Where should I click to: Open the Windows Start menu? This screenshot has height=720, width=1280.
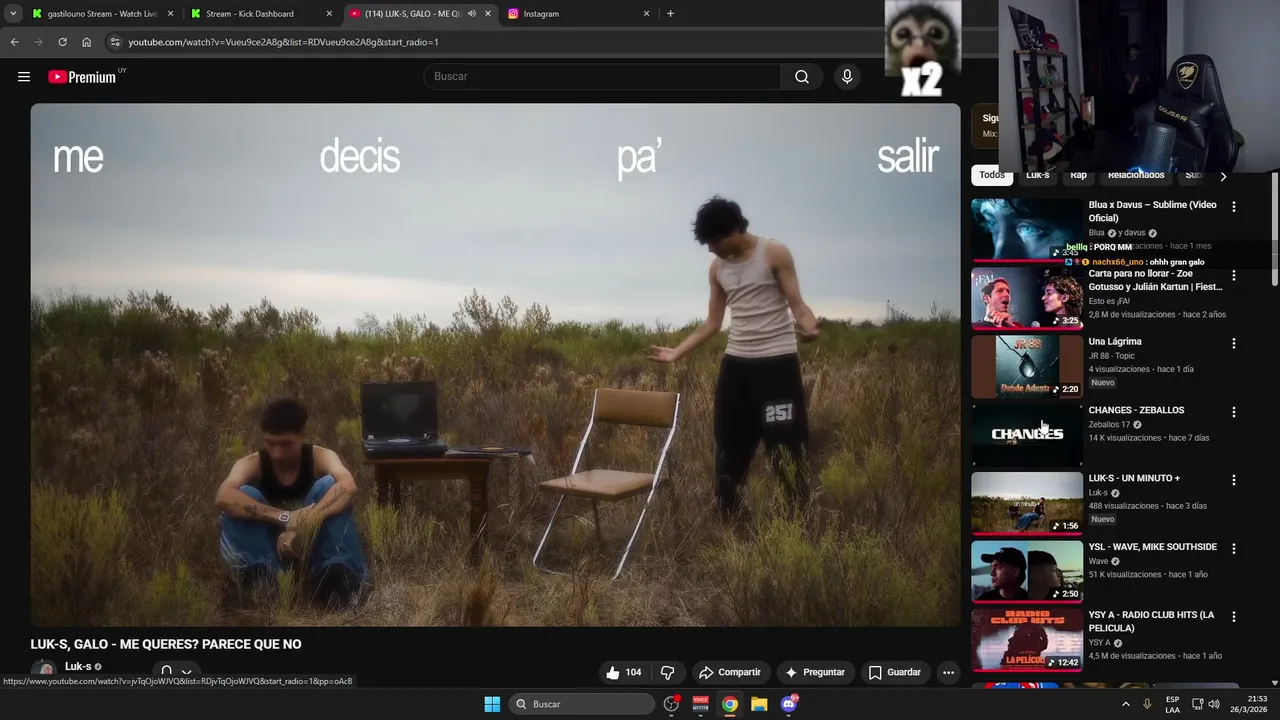[x=492, y=704]
